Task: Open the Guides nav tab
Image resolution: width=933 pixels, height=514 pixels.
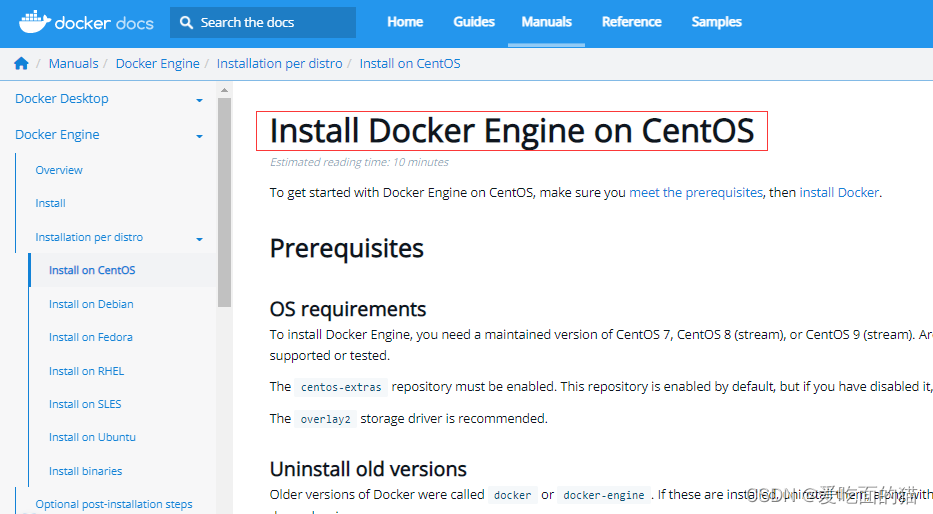Action: 474,22
